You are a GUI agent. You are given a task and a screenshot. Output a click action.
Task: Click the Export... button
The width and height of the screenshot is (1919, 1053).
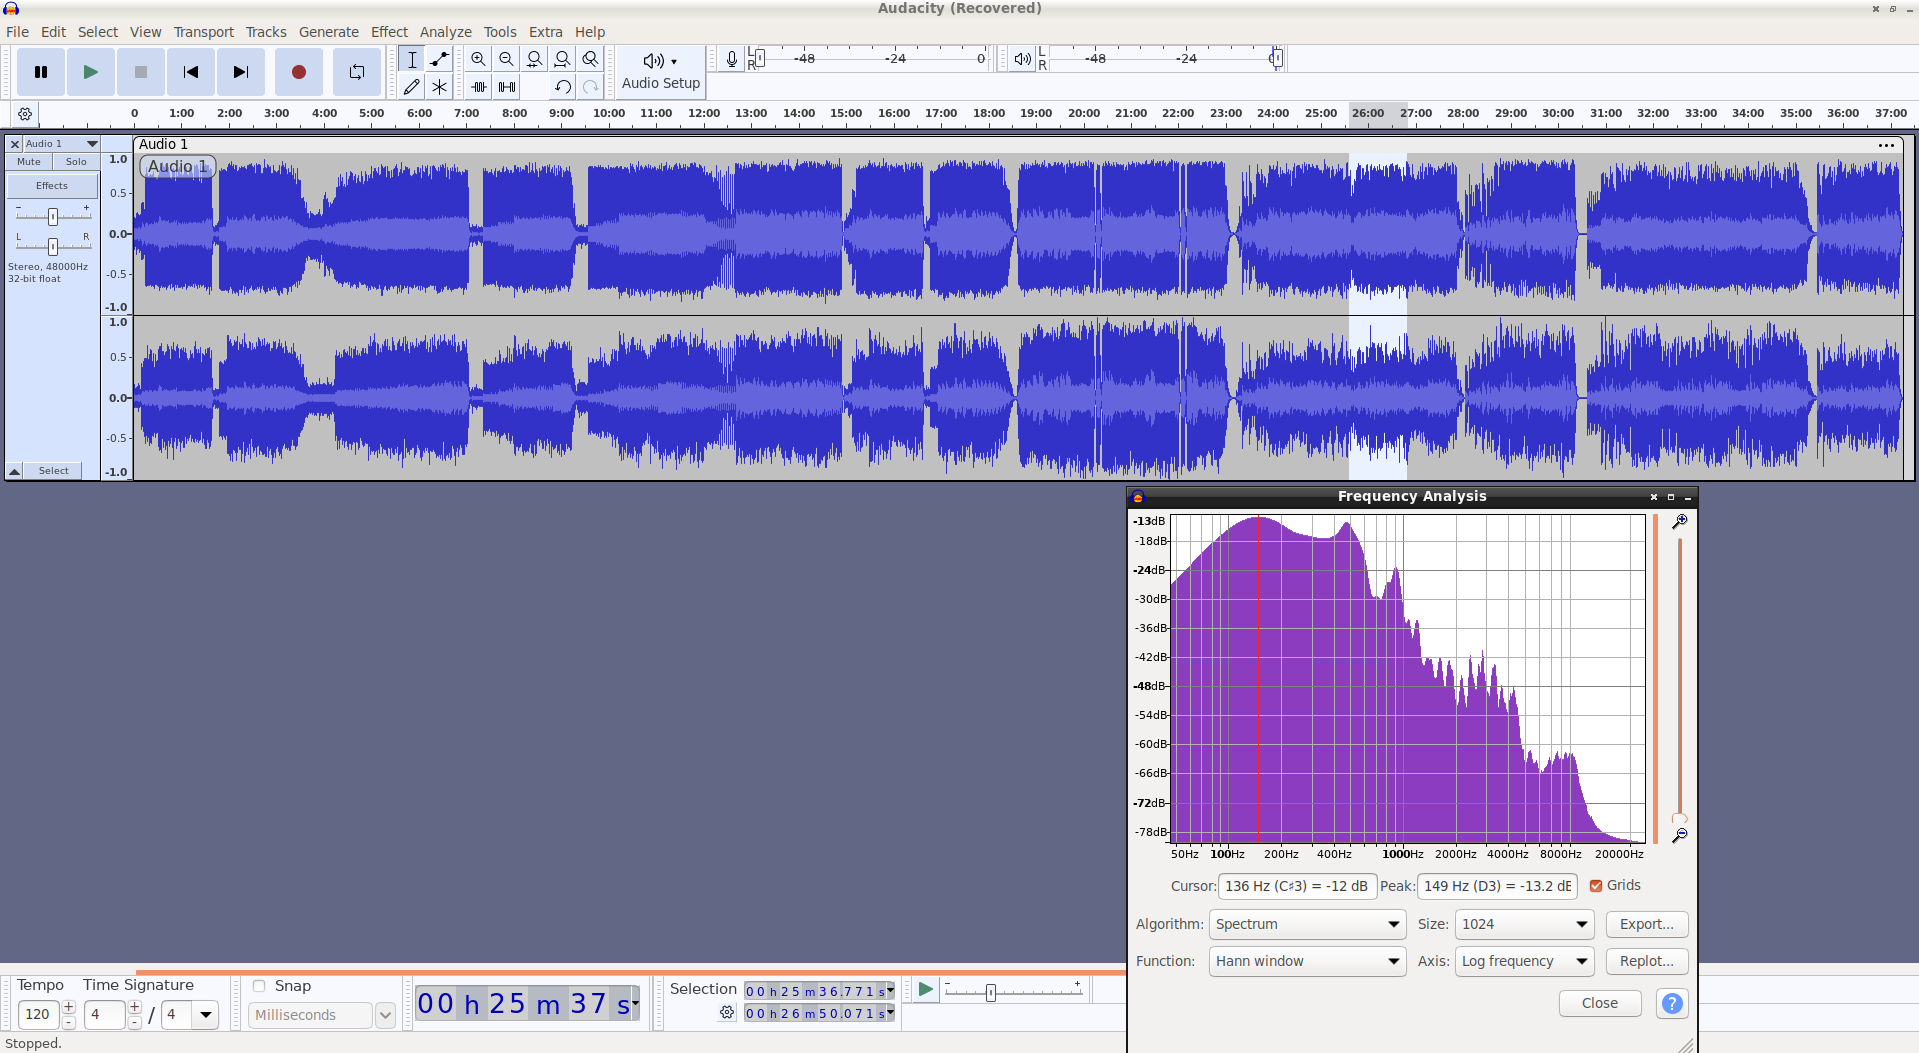click(1647, 924)
